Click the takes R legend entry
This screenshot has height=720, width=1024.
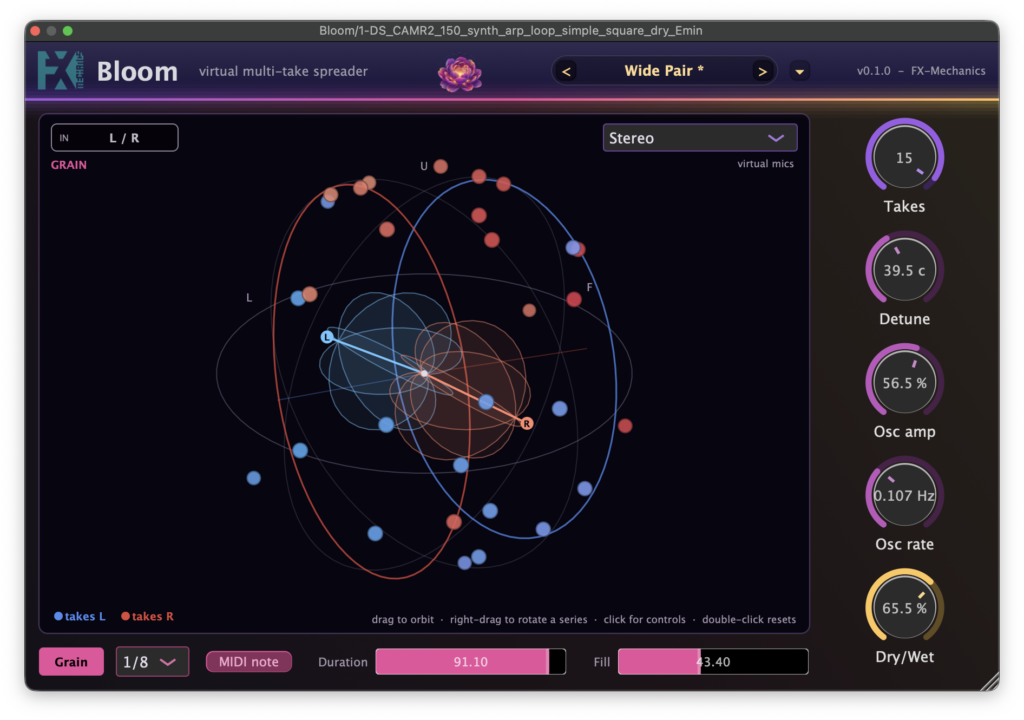(x=147, y=616)
